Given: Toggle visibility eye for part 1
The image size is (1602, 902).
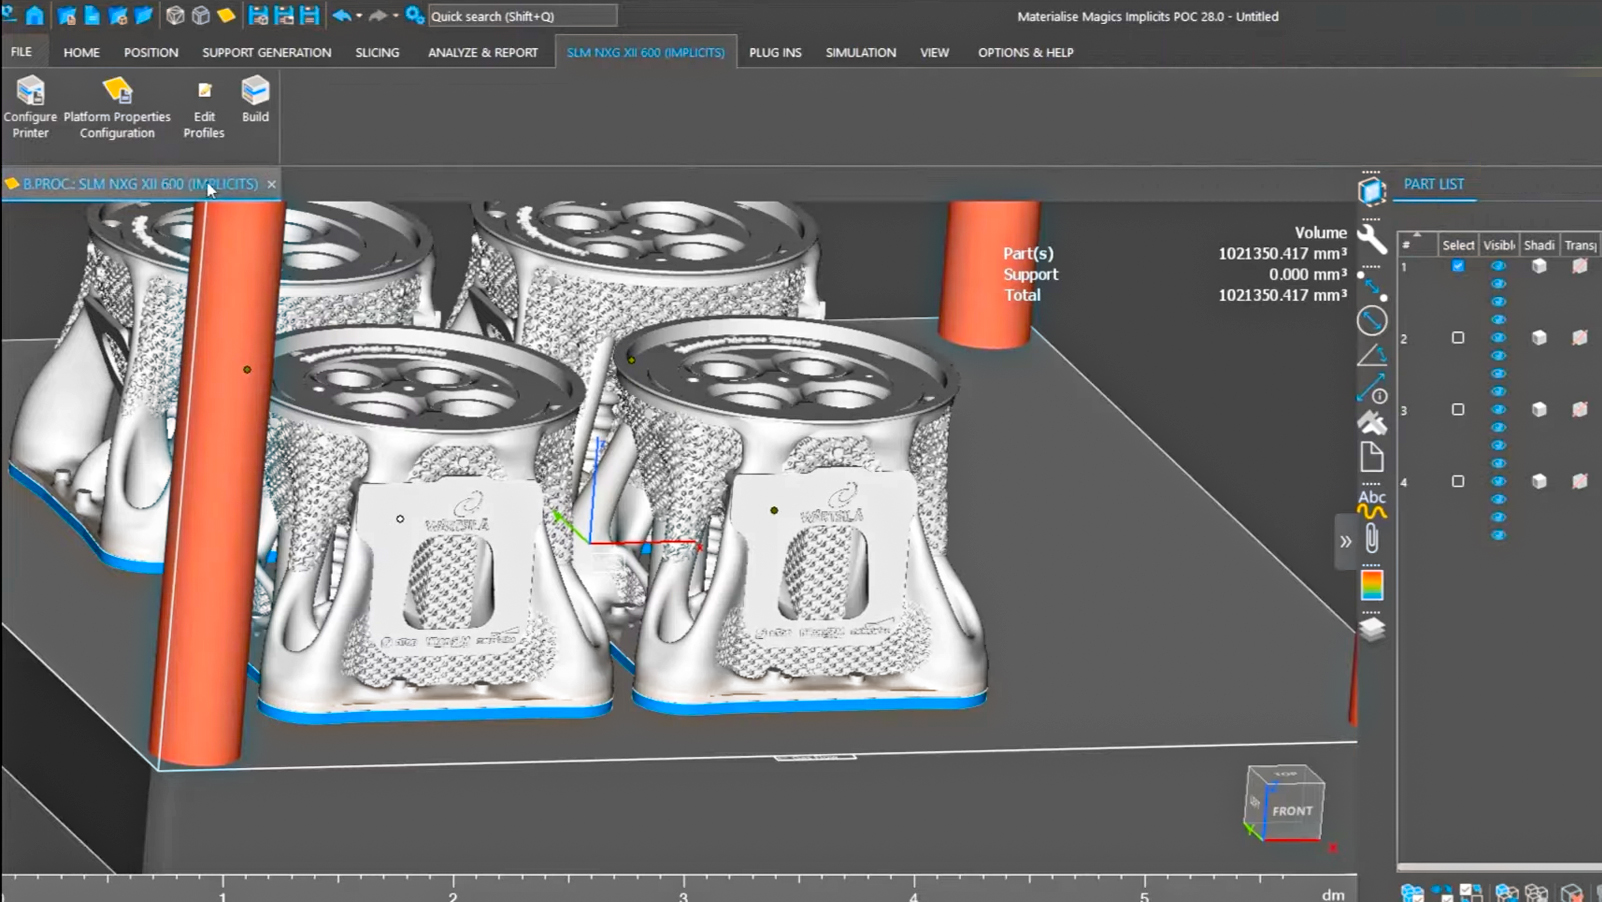Looking at the screenshot, I should click(x=1498, y=266).
